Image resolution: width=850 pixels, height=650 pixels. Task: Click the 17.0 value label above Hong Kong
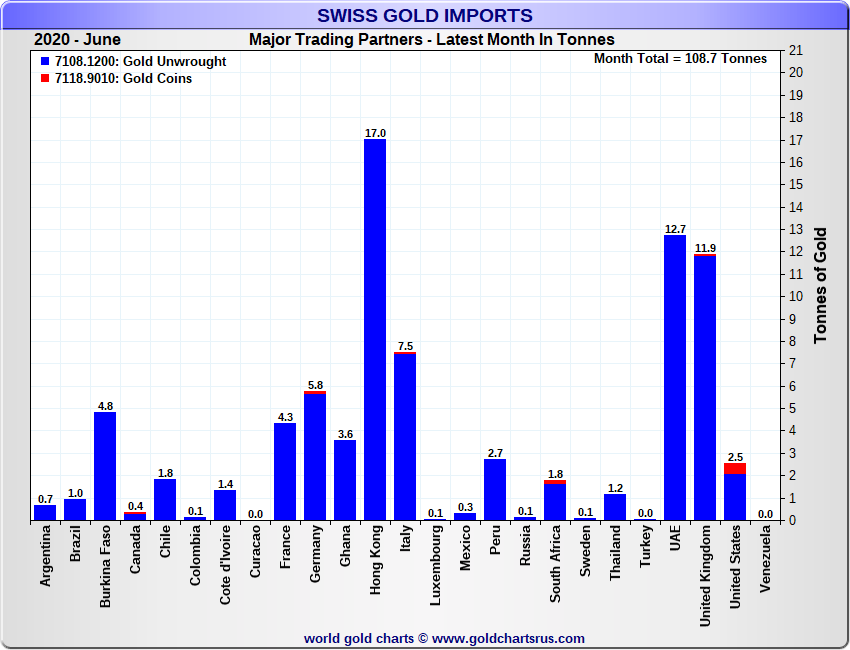click(375, 133)
